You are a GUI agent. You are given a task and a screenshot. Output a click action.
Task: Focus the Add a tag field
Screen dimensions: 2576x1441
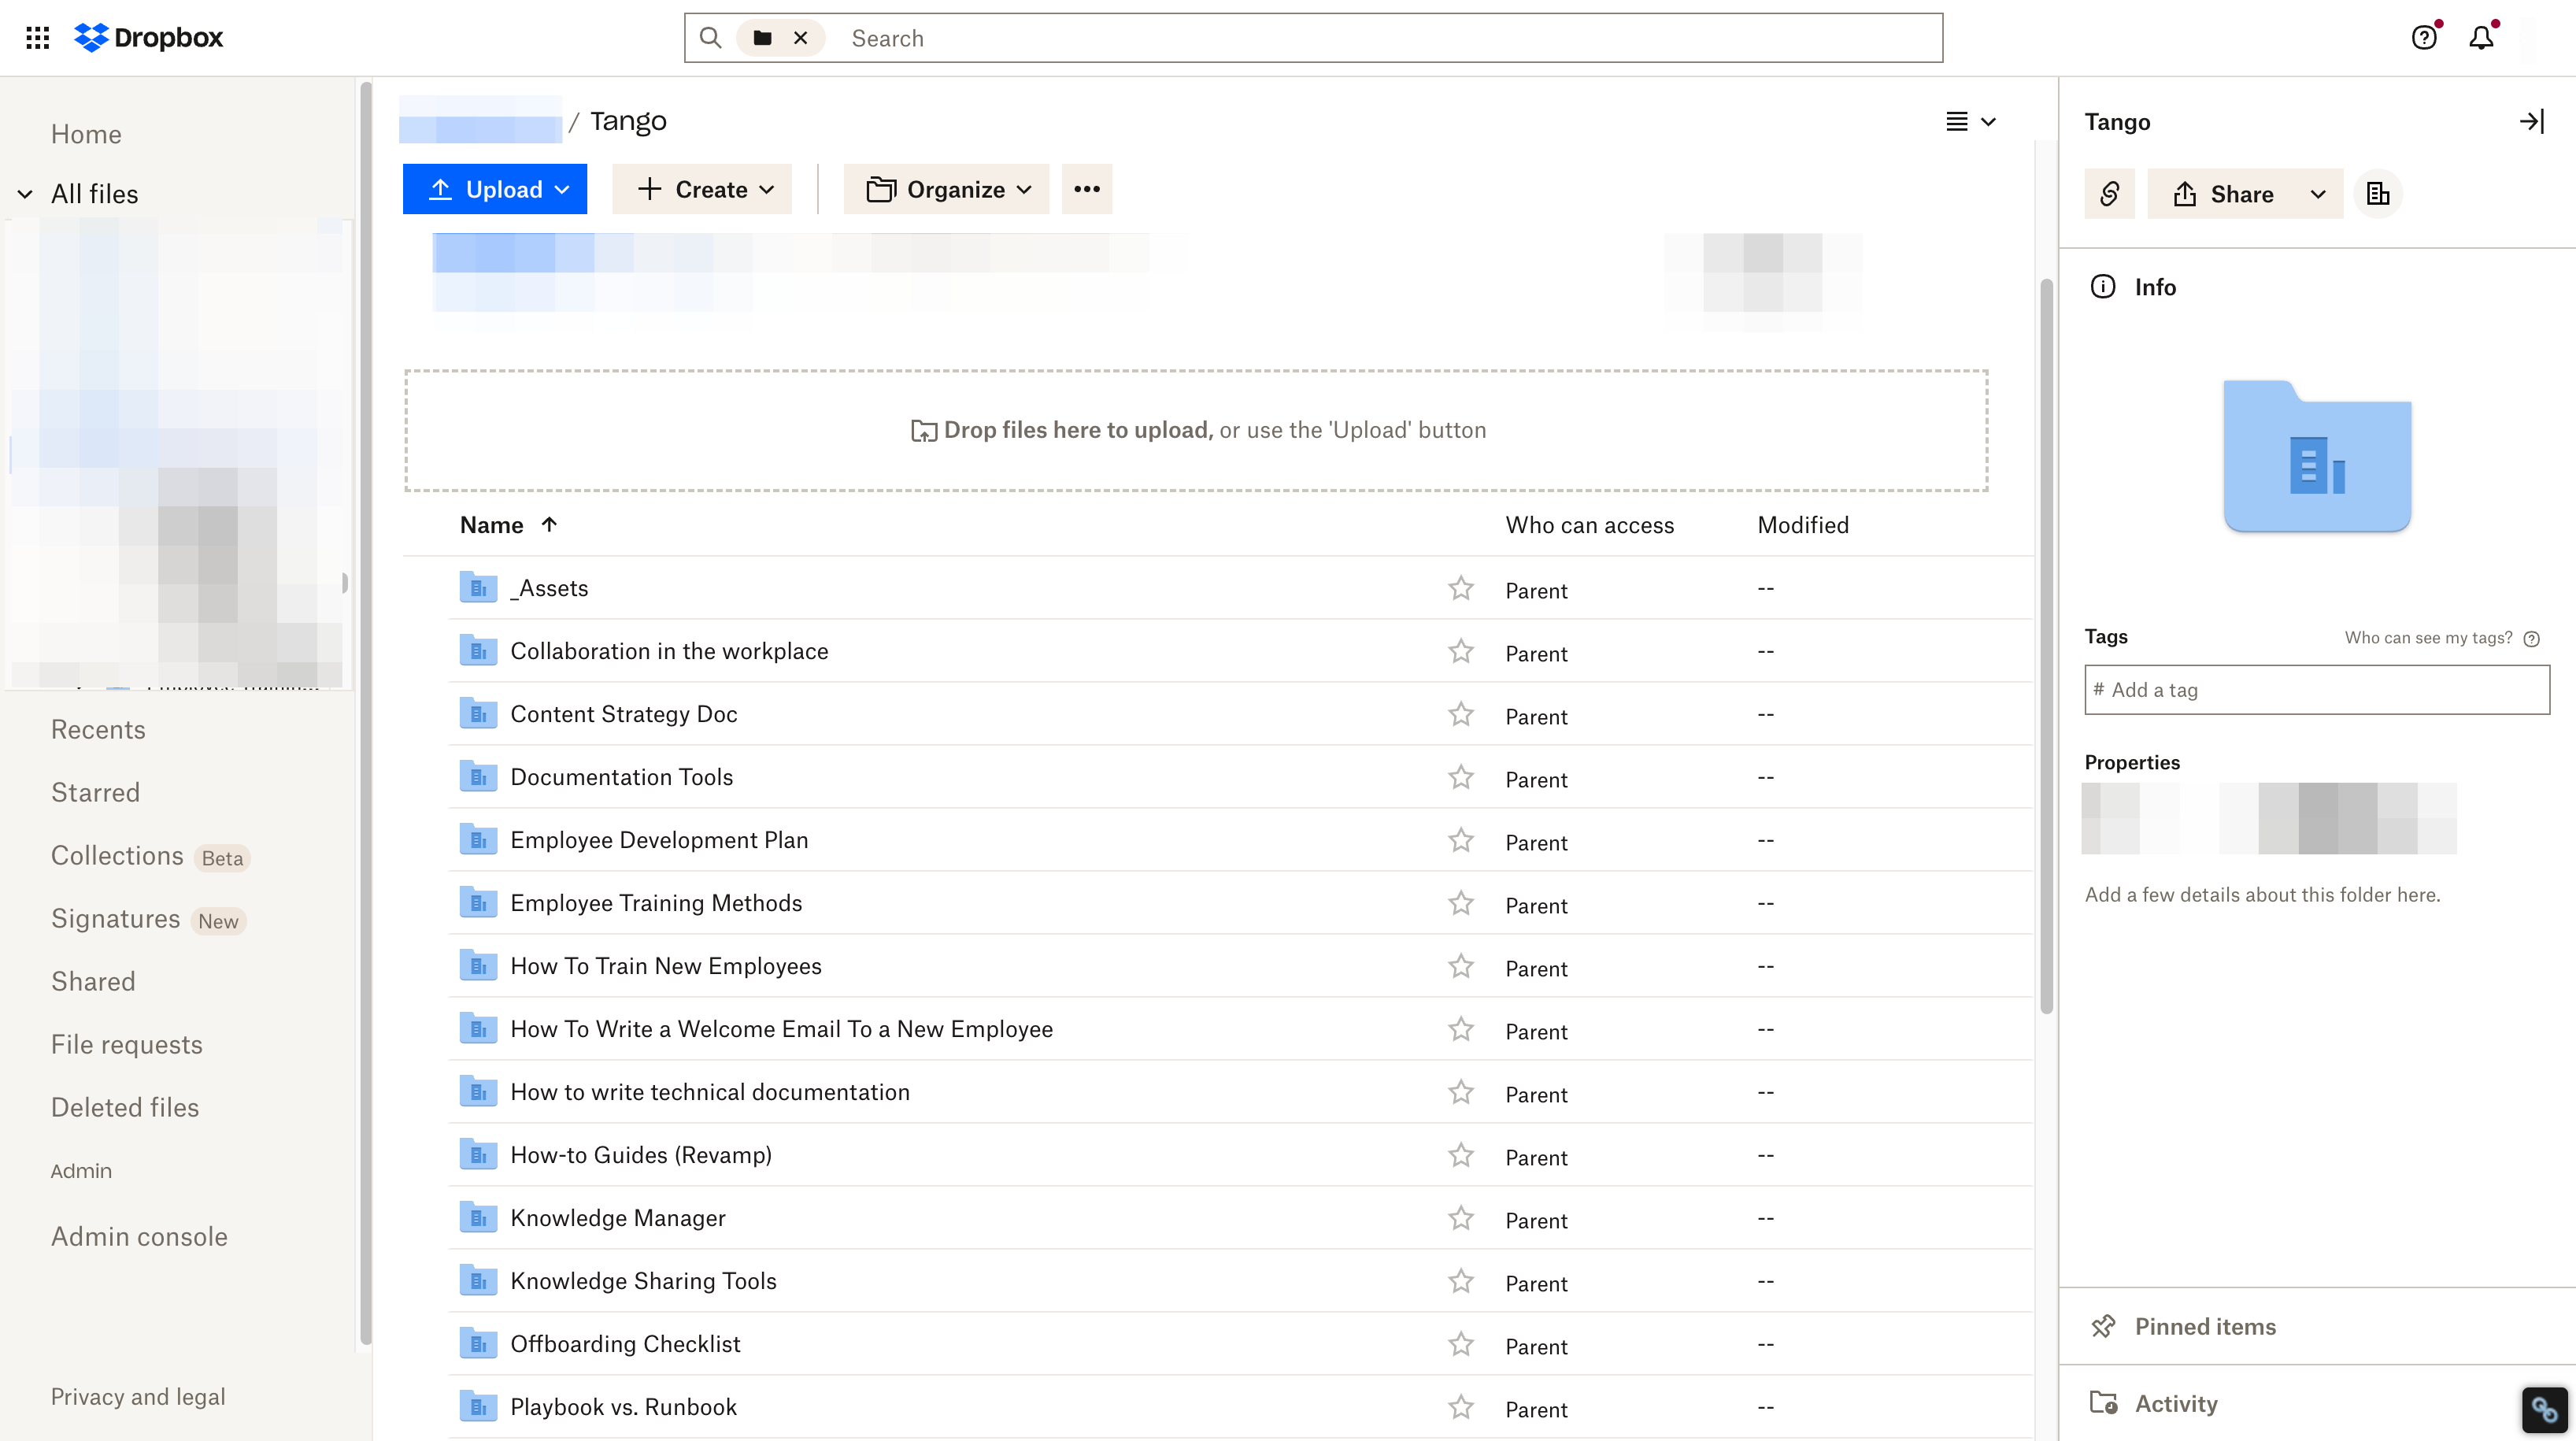tap(2317, 690)
